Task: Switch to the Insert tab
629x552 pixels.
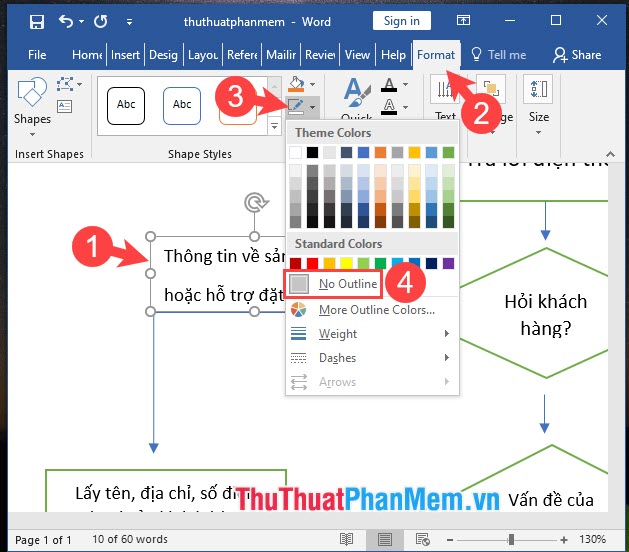Action: pos(125,55)
